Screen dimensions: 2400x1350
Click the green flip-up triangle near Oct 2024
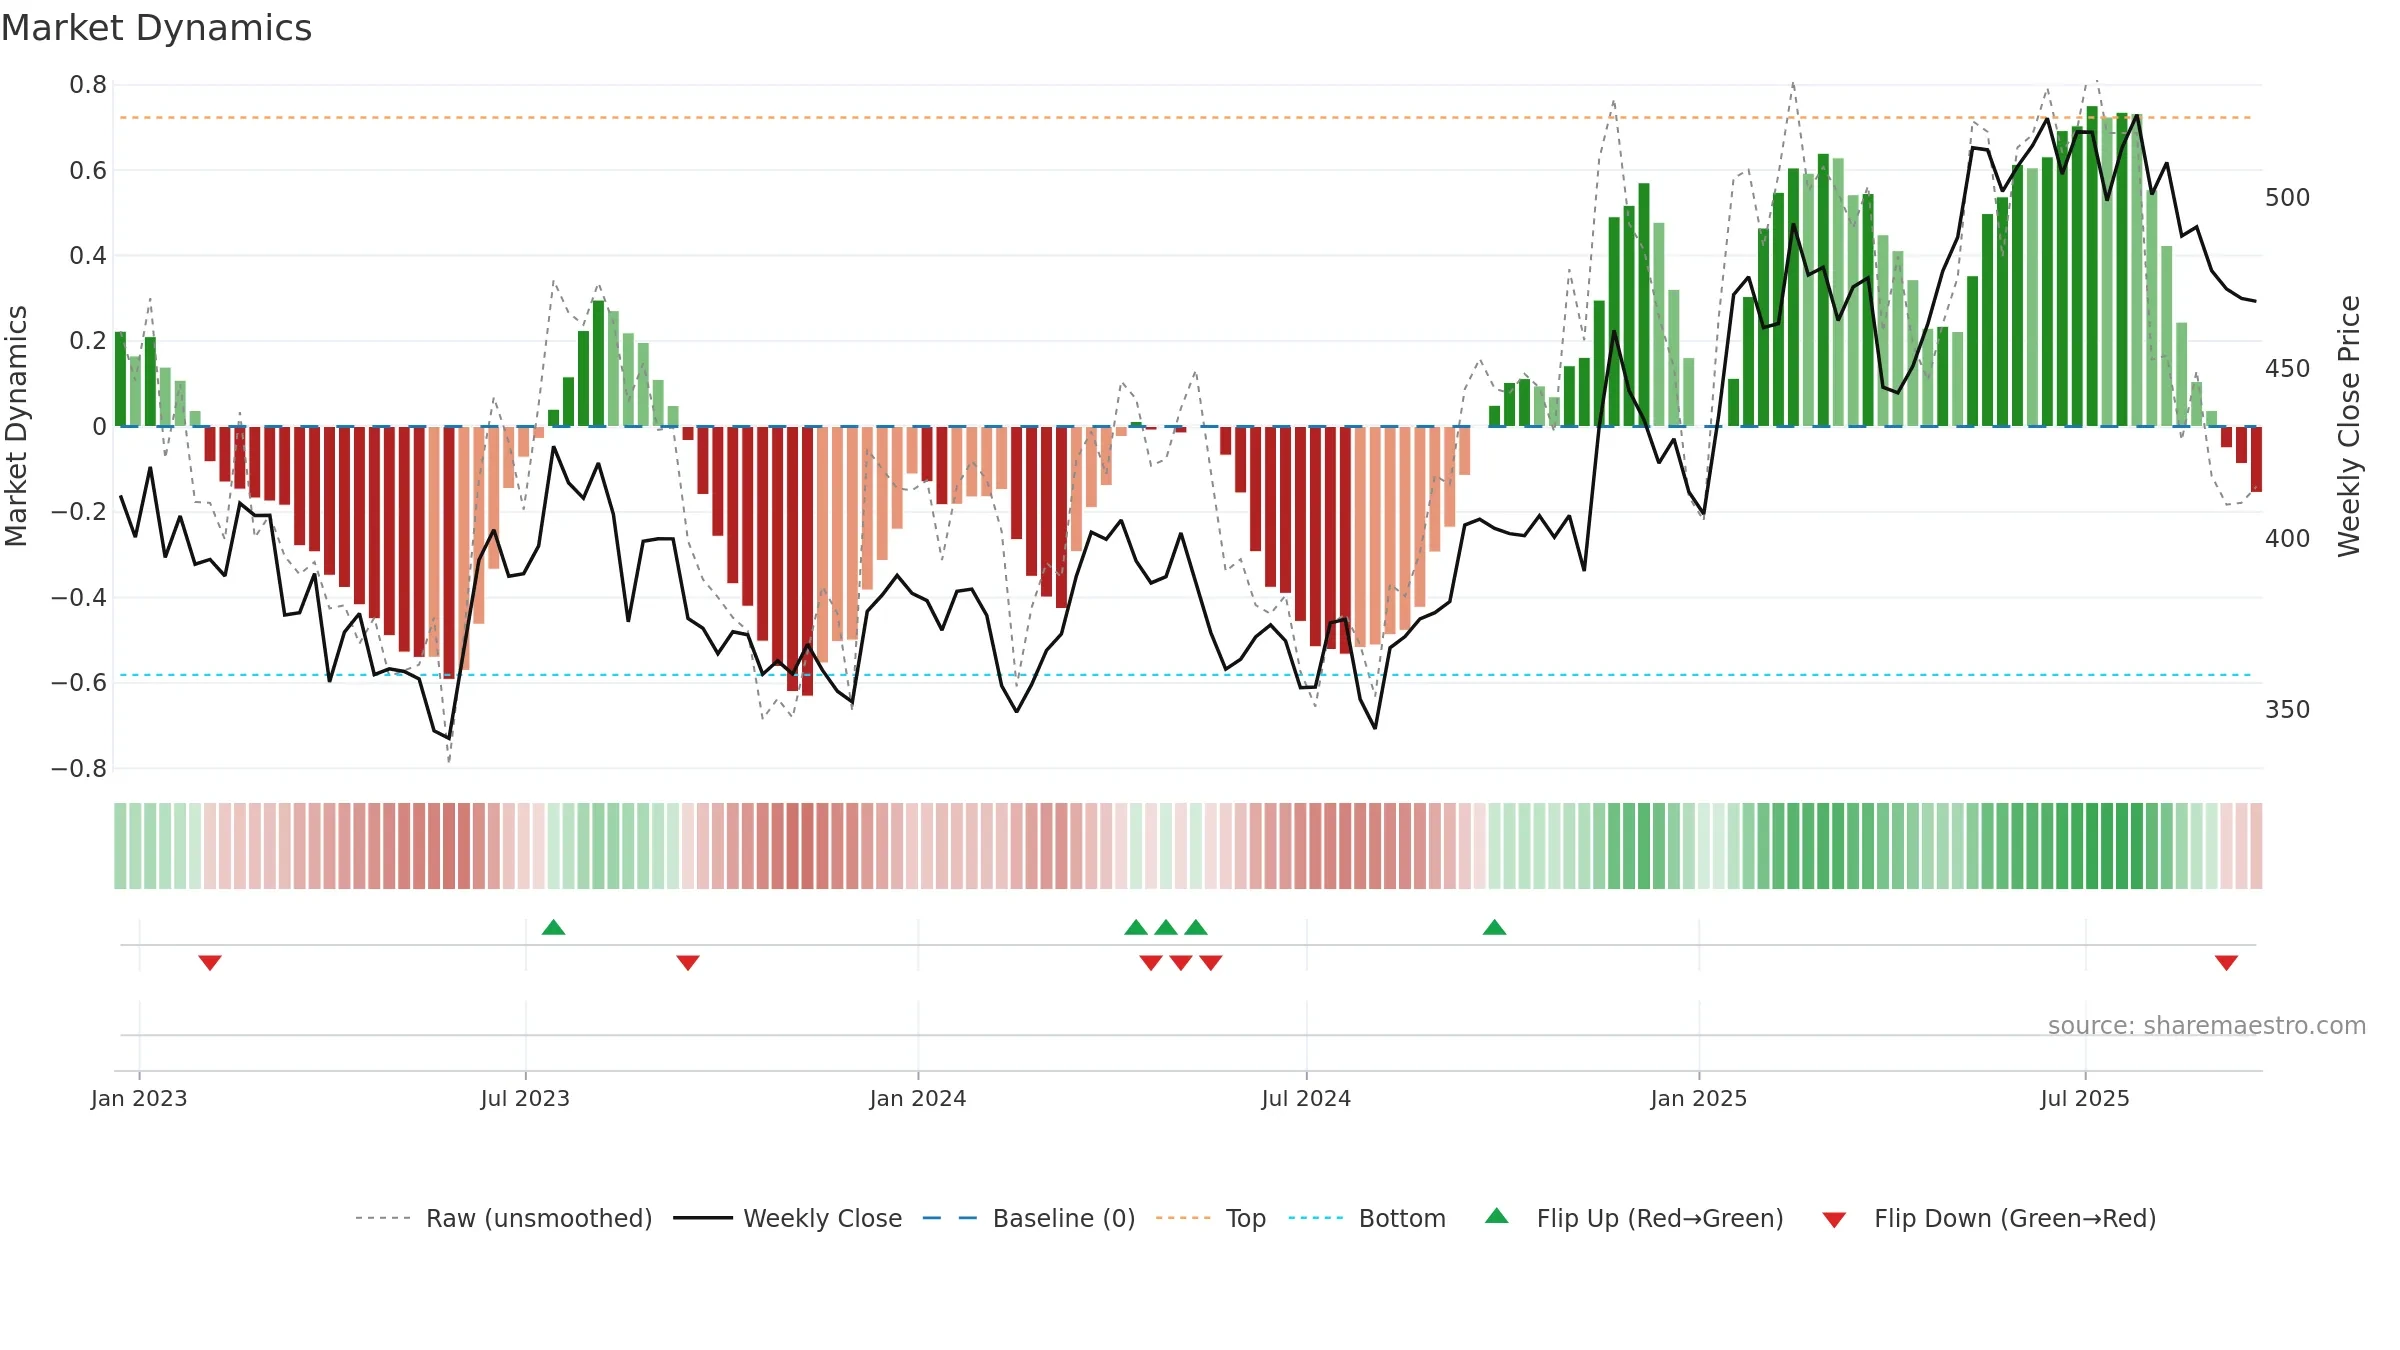[1494, 927]
